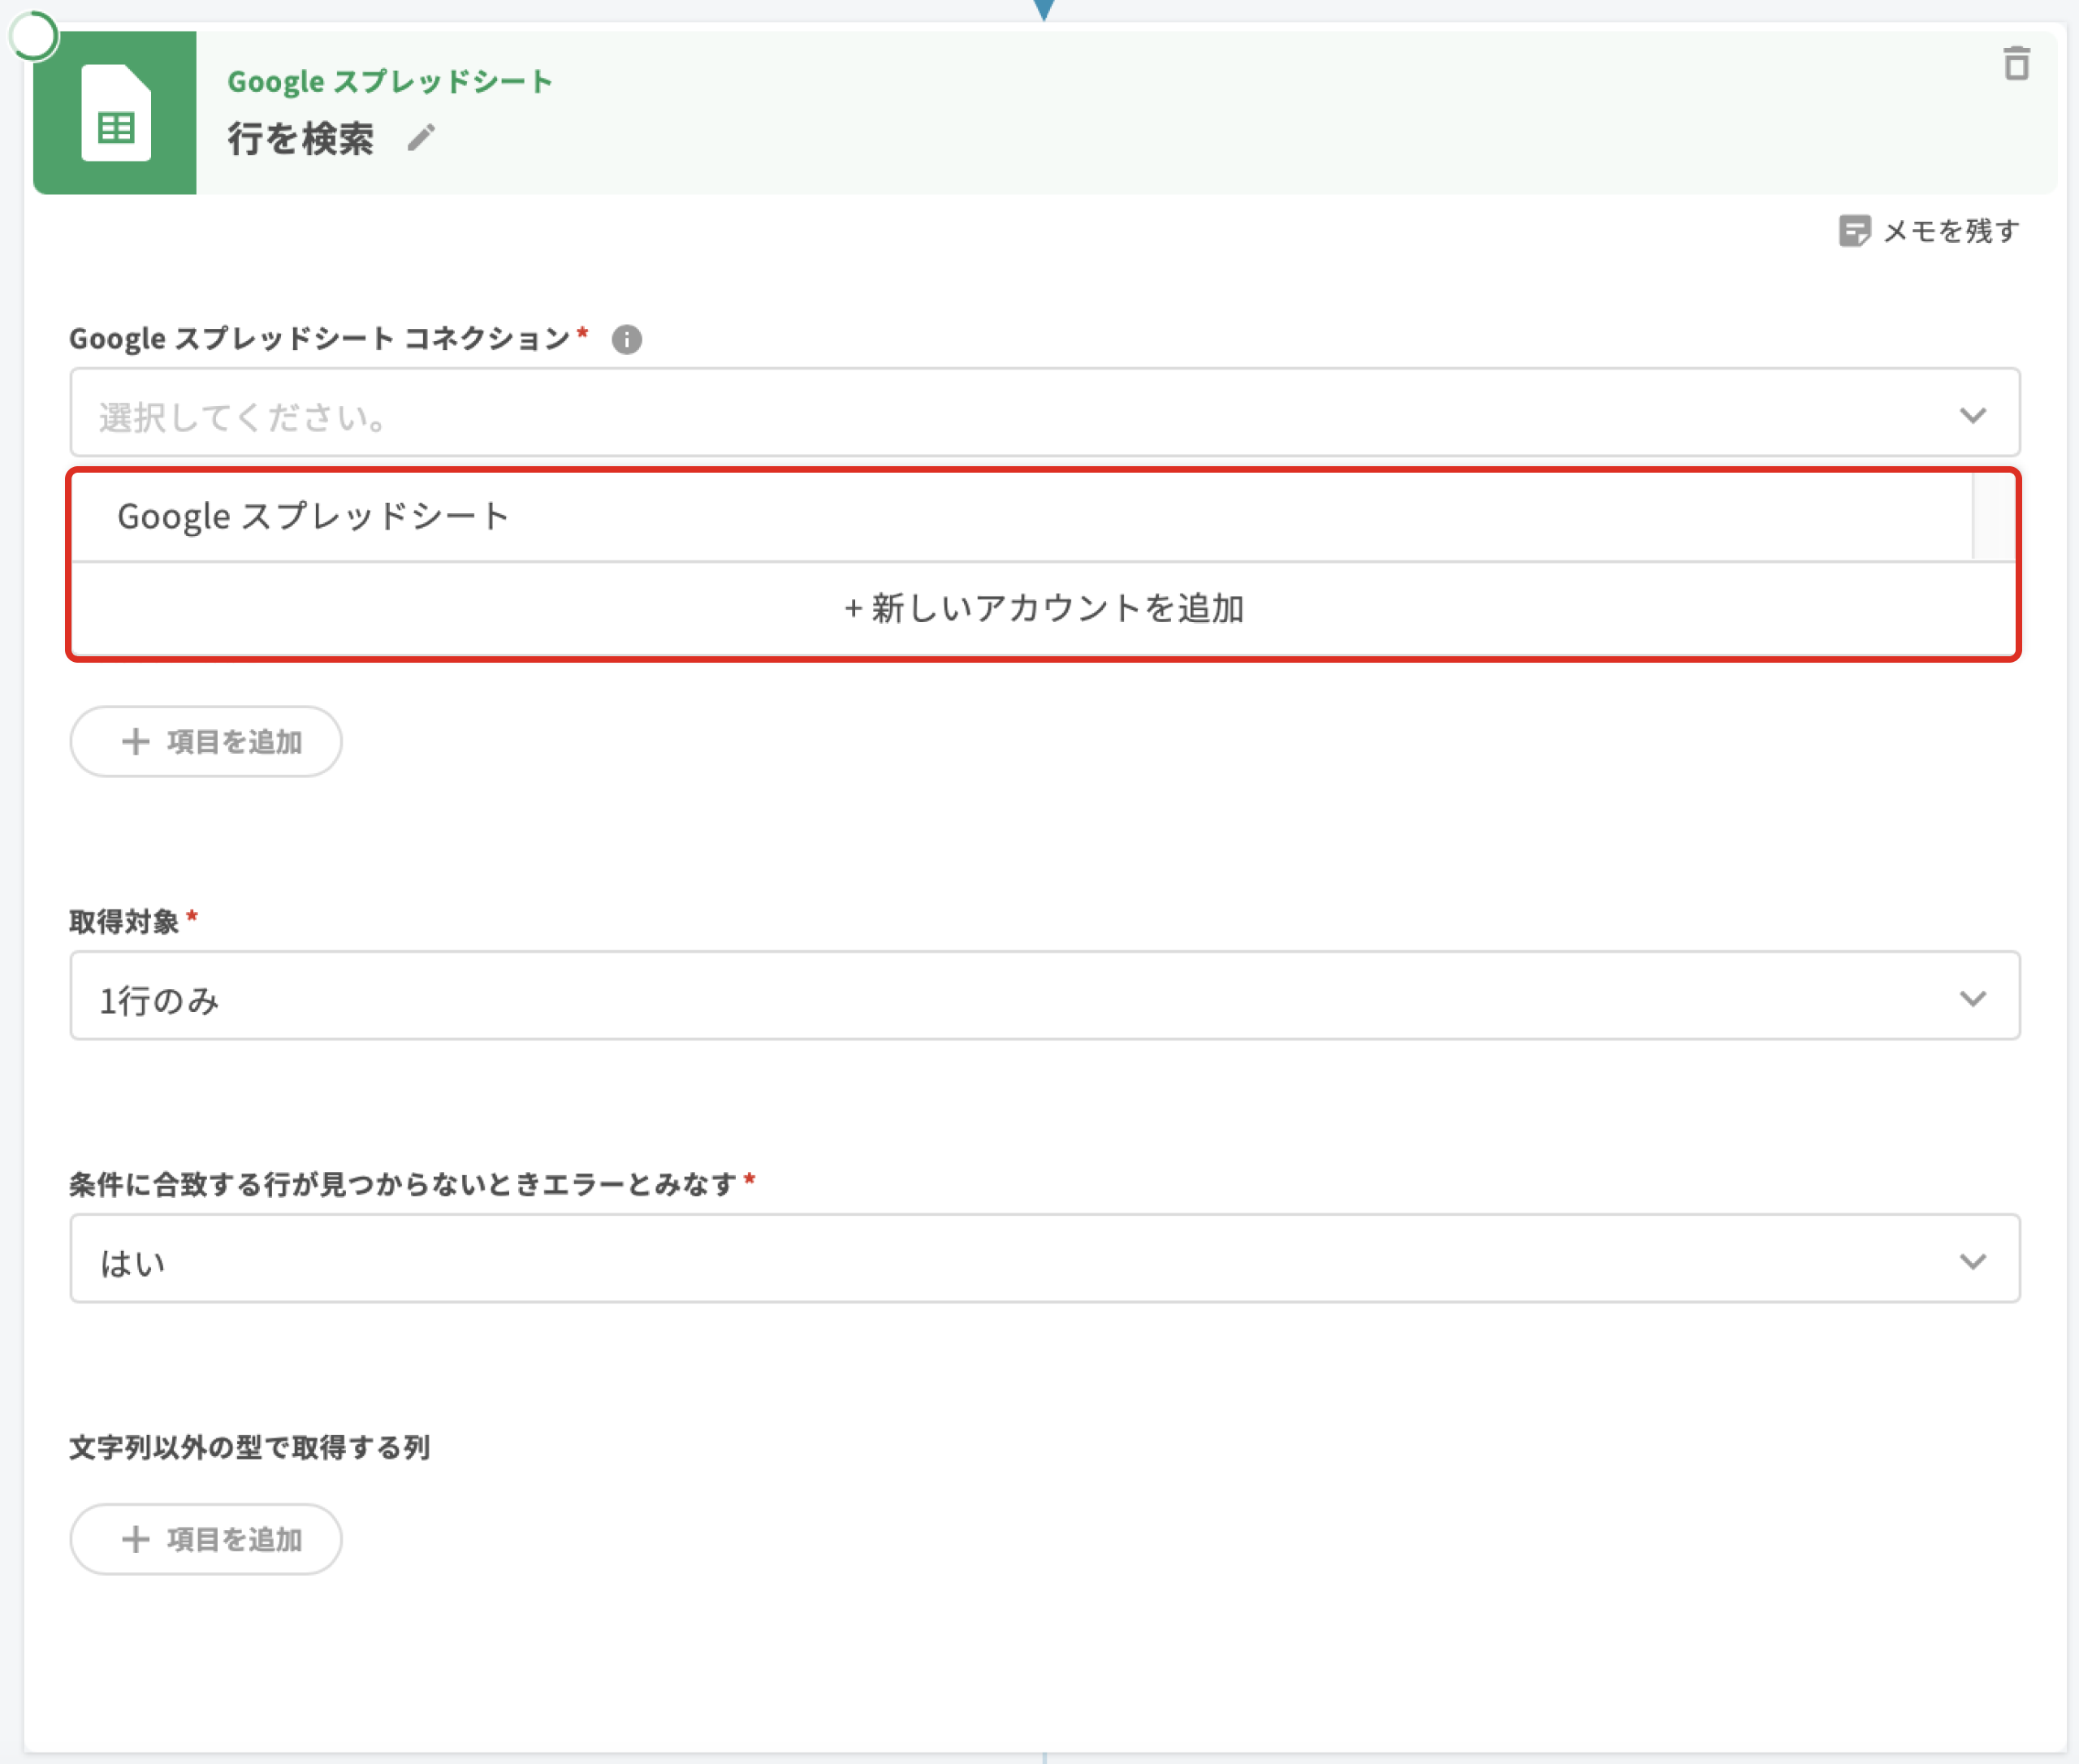This screenshot has height=1764, width=2079.
Task: Click the 行を検索 step title
Action: (x=301, y=139)
